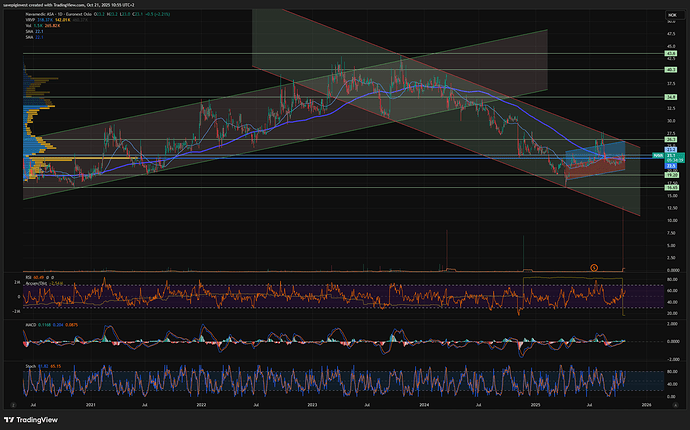Click the 2023 label on time axis
The height and width of the screenshot is (430, 690).
tap(313, 405)
